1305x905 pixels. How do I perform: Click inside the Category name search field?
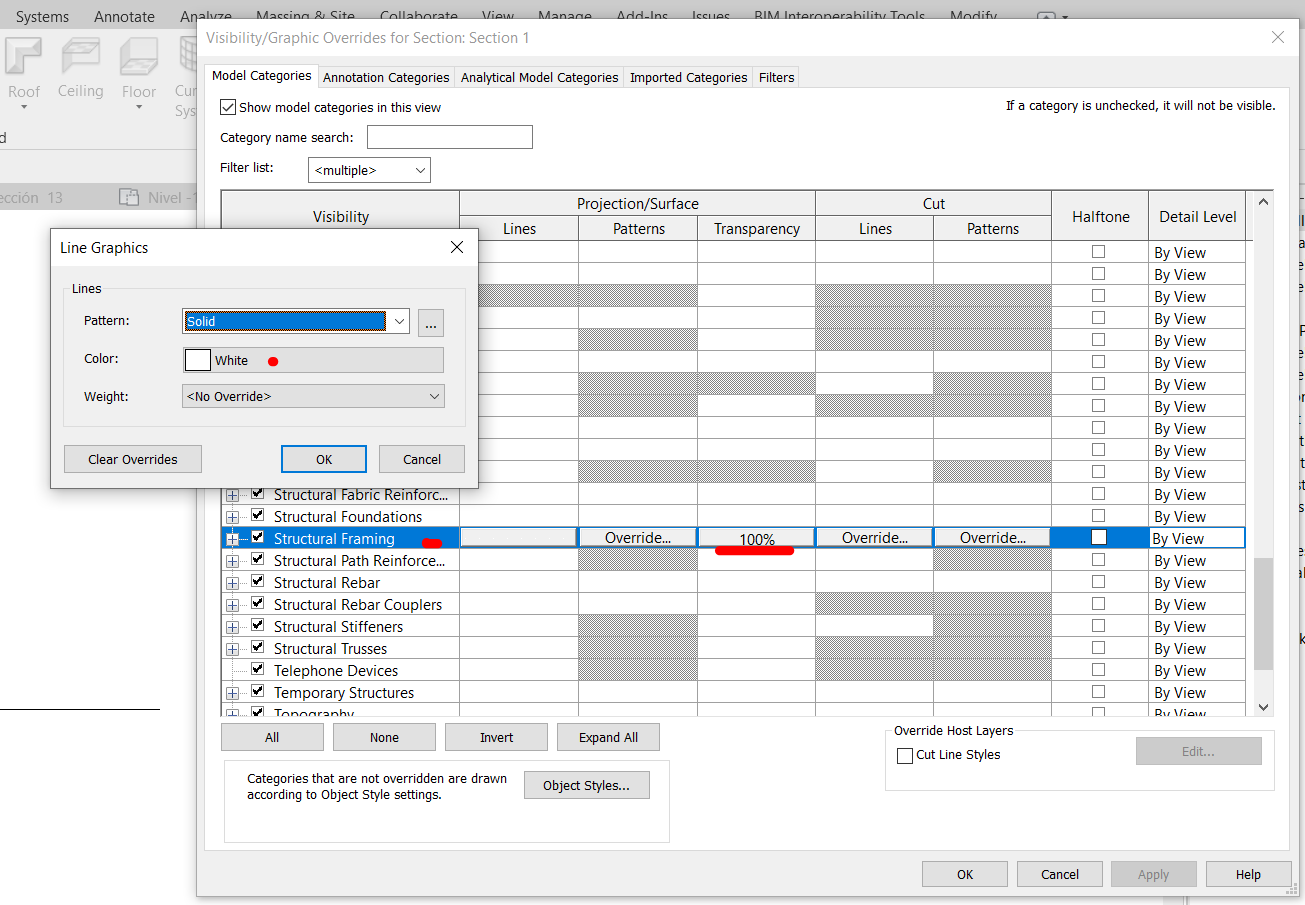coord(449,136)
